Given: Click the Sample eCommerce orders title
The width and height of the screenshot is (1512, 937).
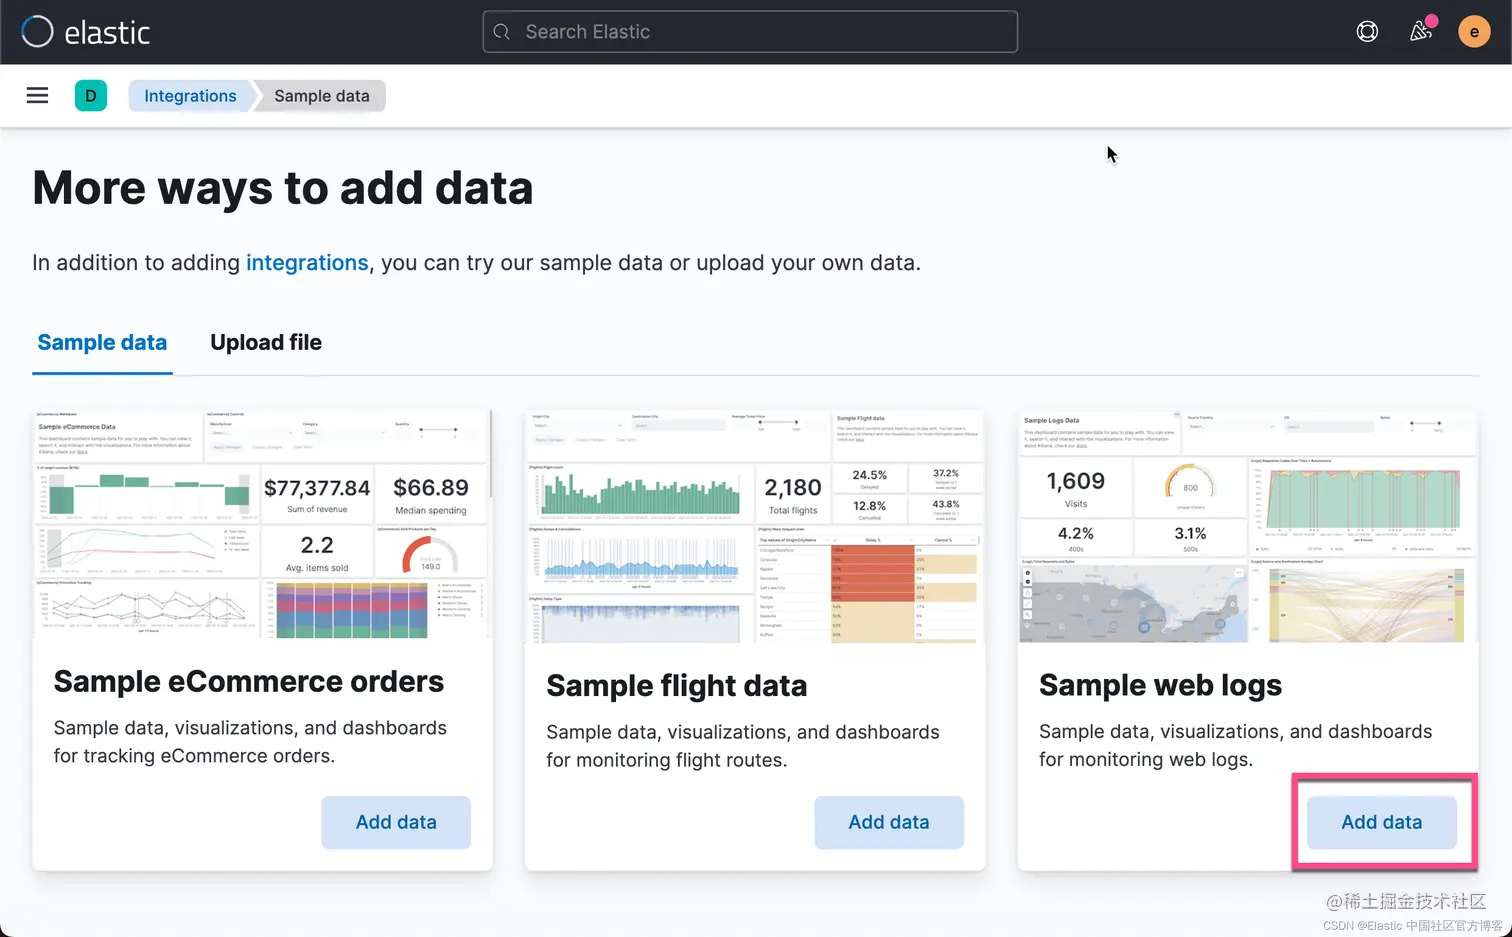Looking at the screenshot, I should pos(249,682).
